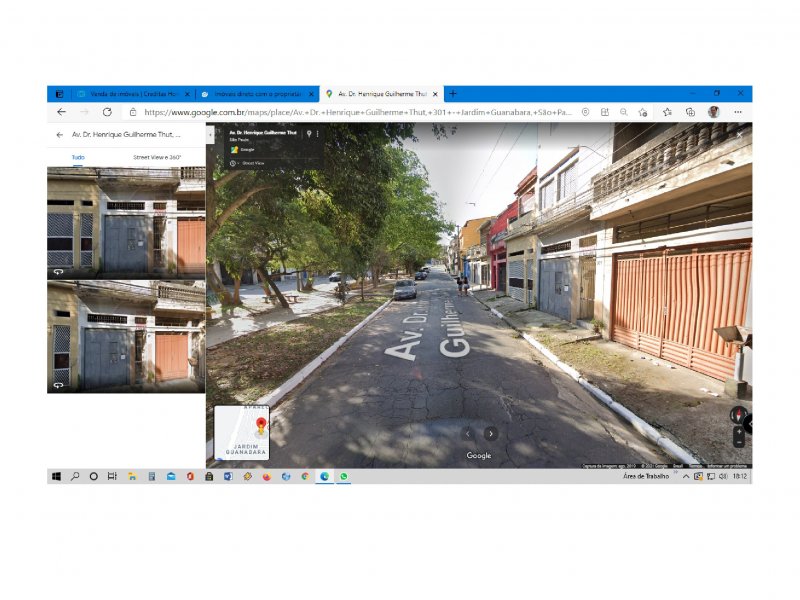Open WhatsApp from the taskbar
This screenshot has width=800, height=600.
(344, 476)
